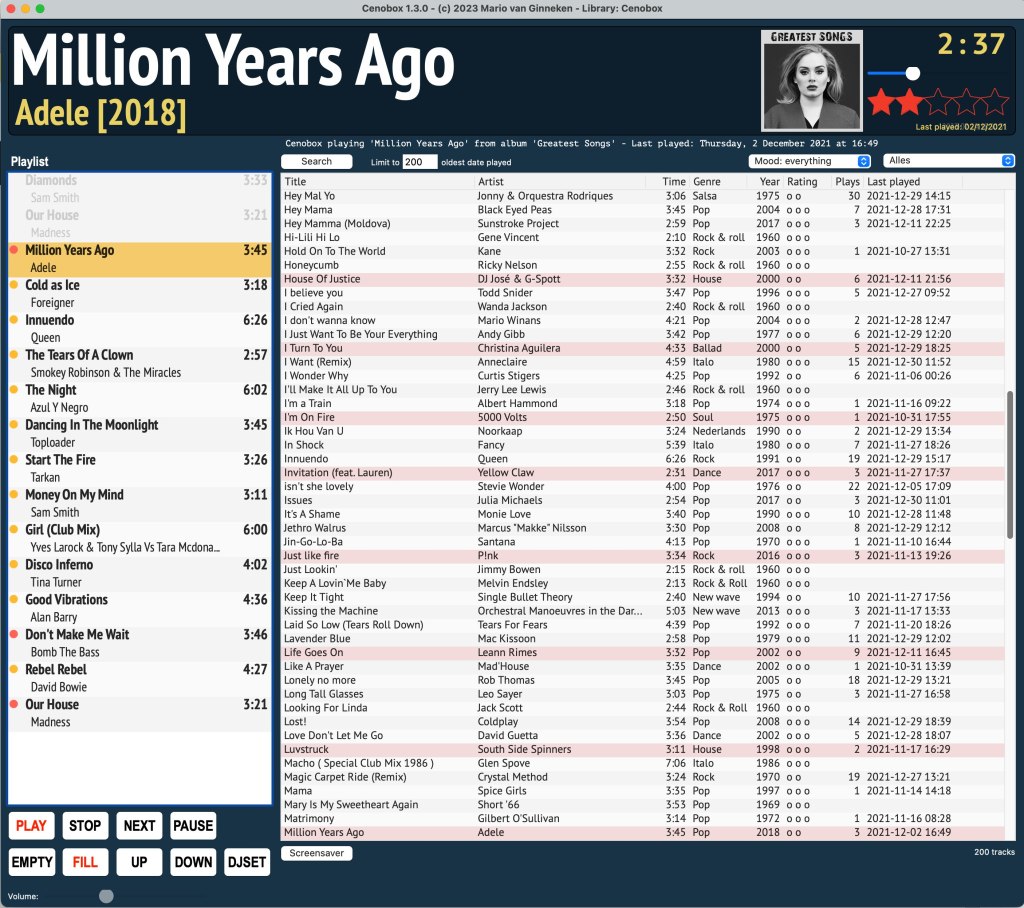Sort the library by Artist column header
This screenshot has height=908, width=1024.
pyautogui.click(x=491, y=182)
